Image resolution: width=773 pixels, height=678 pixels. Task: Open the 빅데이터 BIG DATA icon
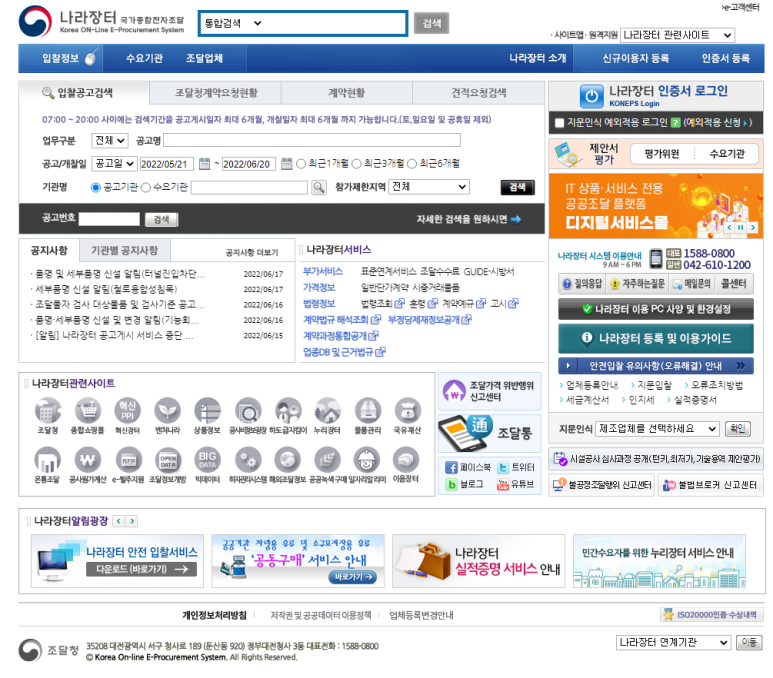pyautogui.click(x=208, y=460)
